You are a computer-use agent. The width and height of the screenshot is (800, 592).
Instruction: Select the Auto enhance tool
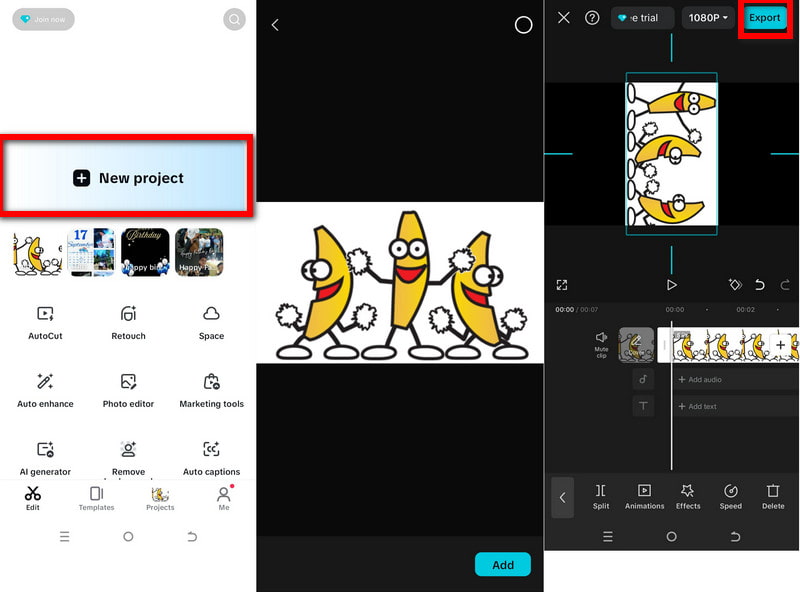pos(45,388)
